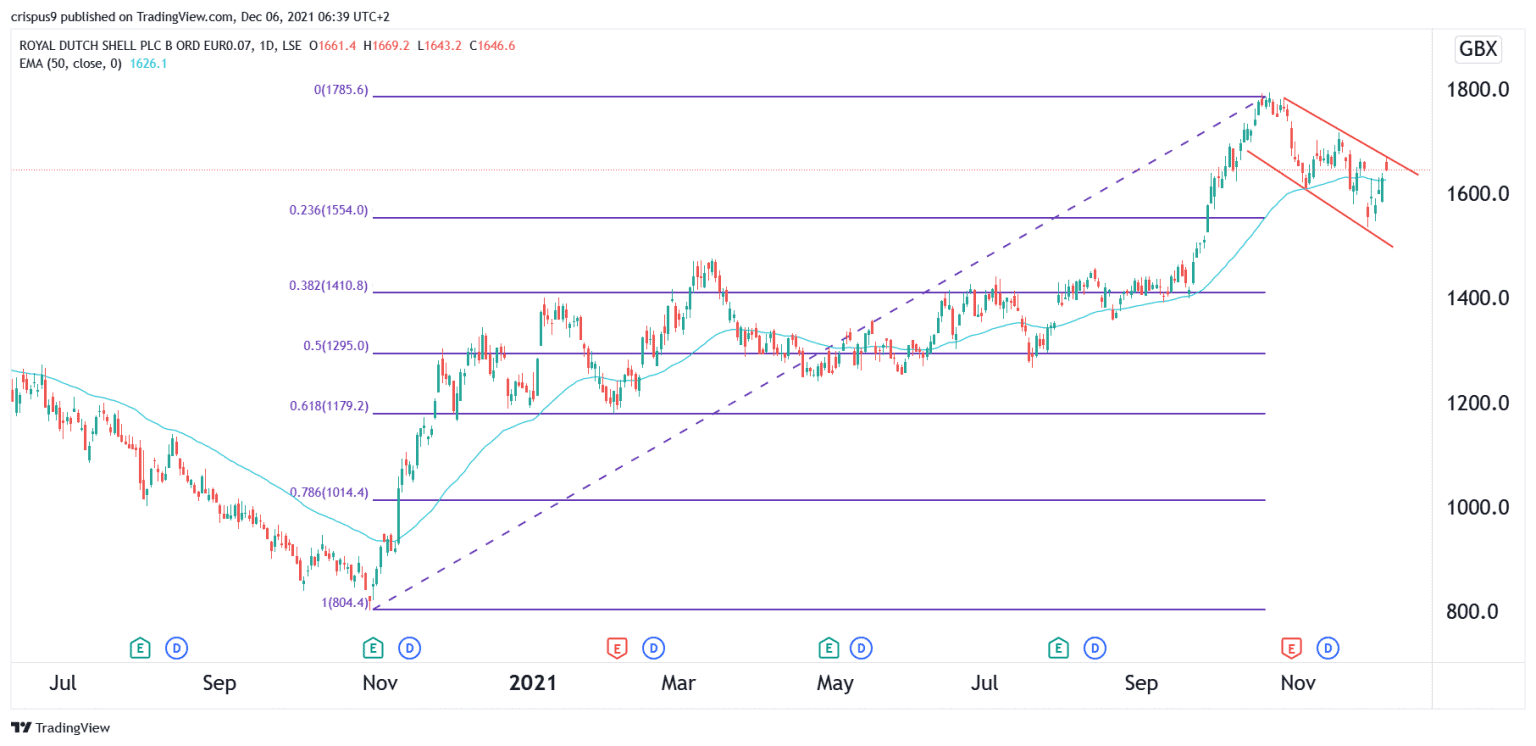Image resolution: width=1536 pixels, height=746 pixels.
Task: Click the dividend circle icon below March 2021
Action: point(654,648)
